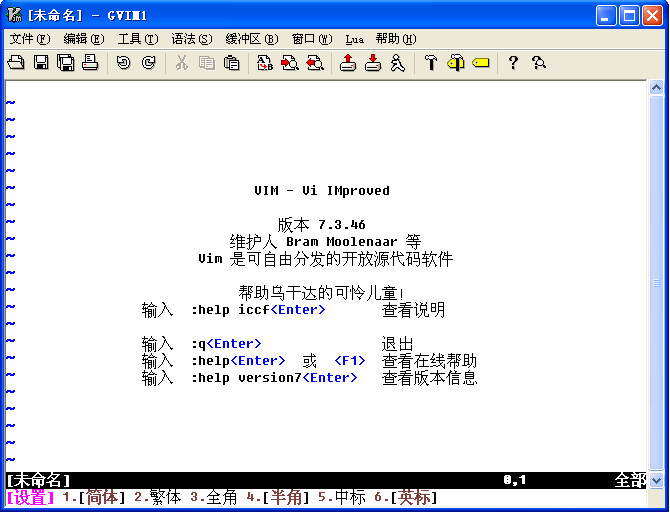
Task: Click the Help question mark icon
Action: (x=513, y=63)
